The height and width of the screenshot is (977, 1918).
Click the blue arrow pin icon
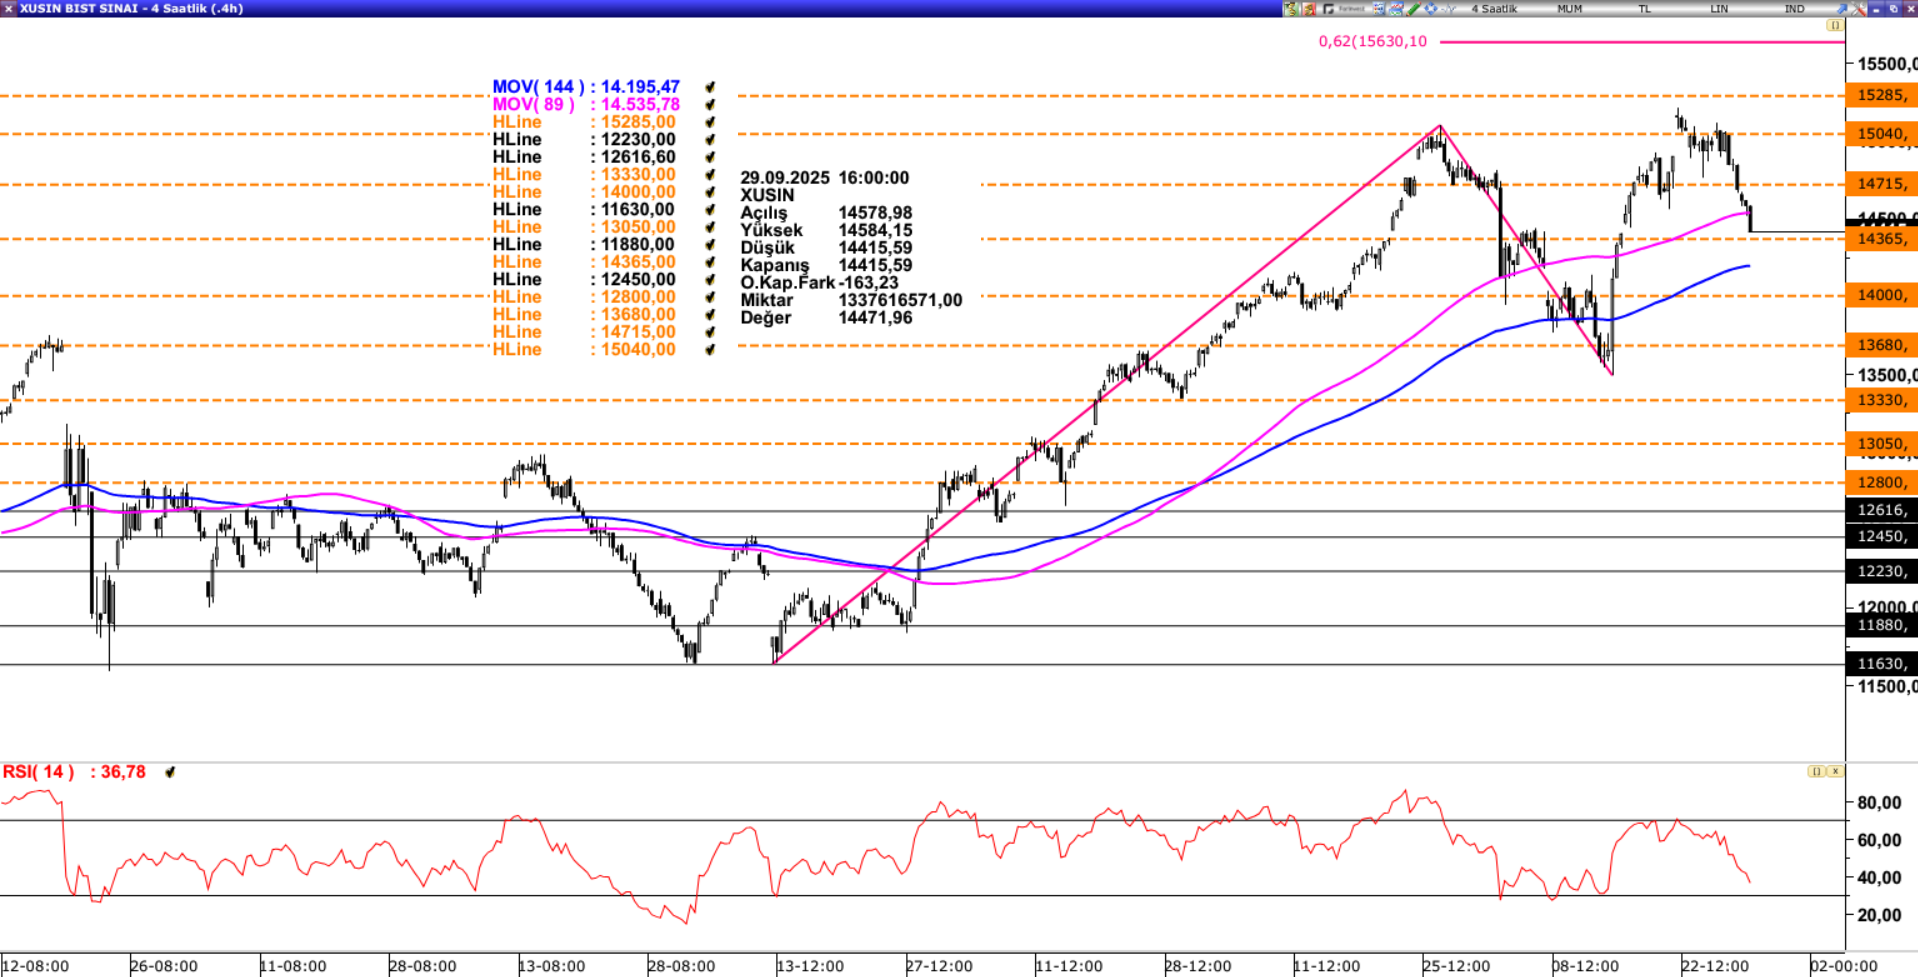coord(1841,9)
